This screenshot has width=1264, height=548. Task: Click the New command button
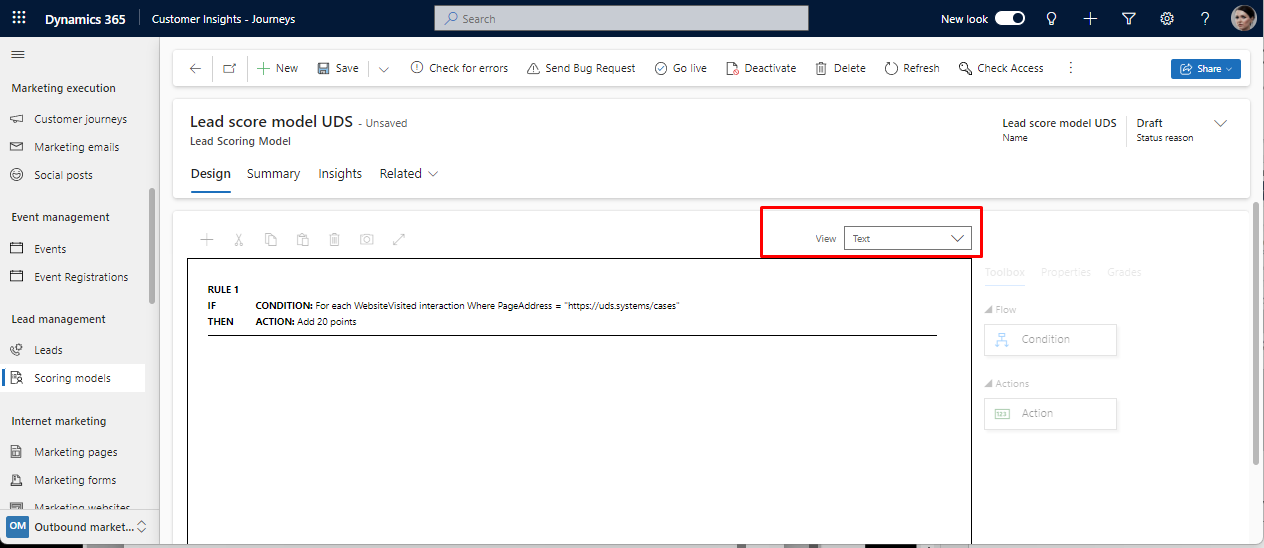[277, 68]
